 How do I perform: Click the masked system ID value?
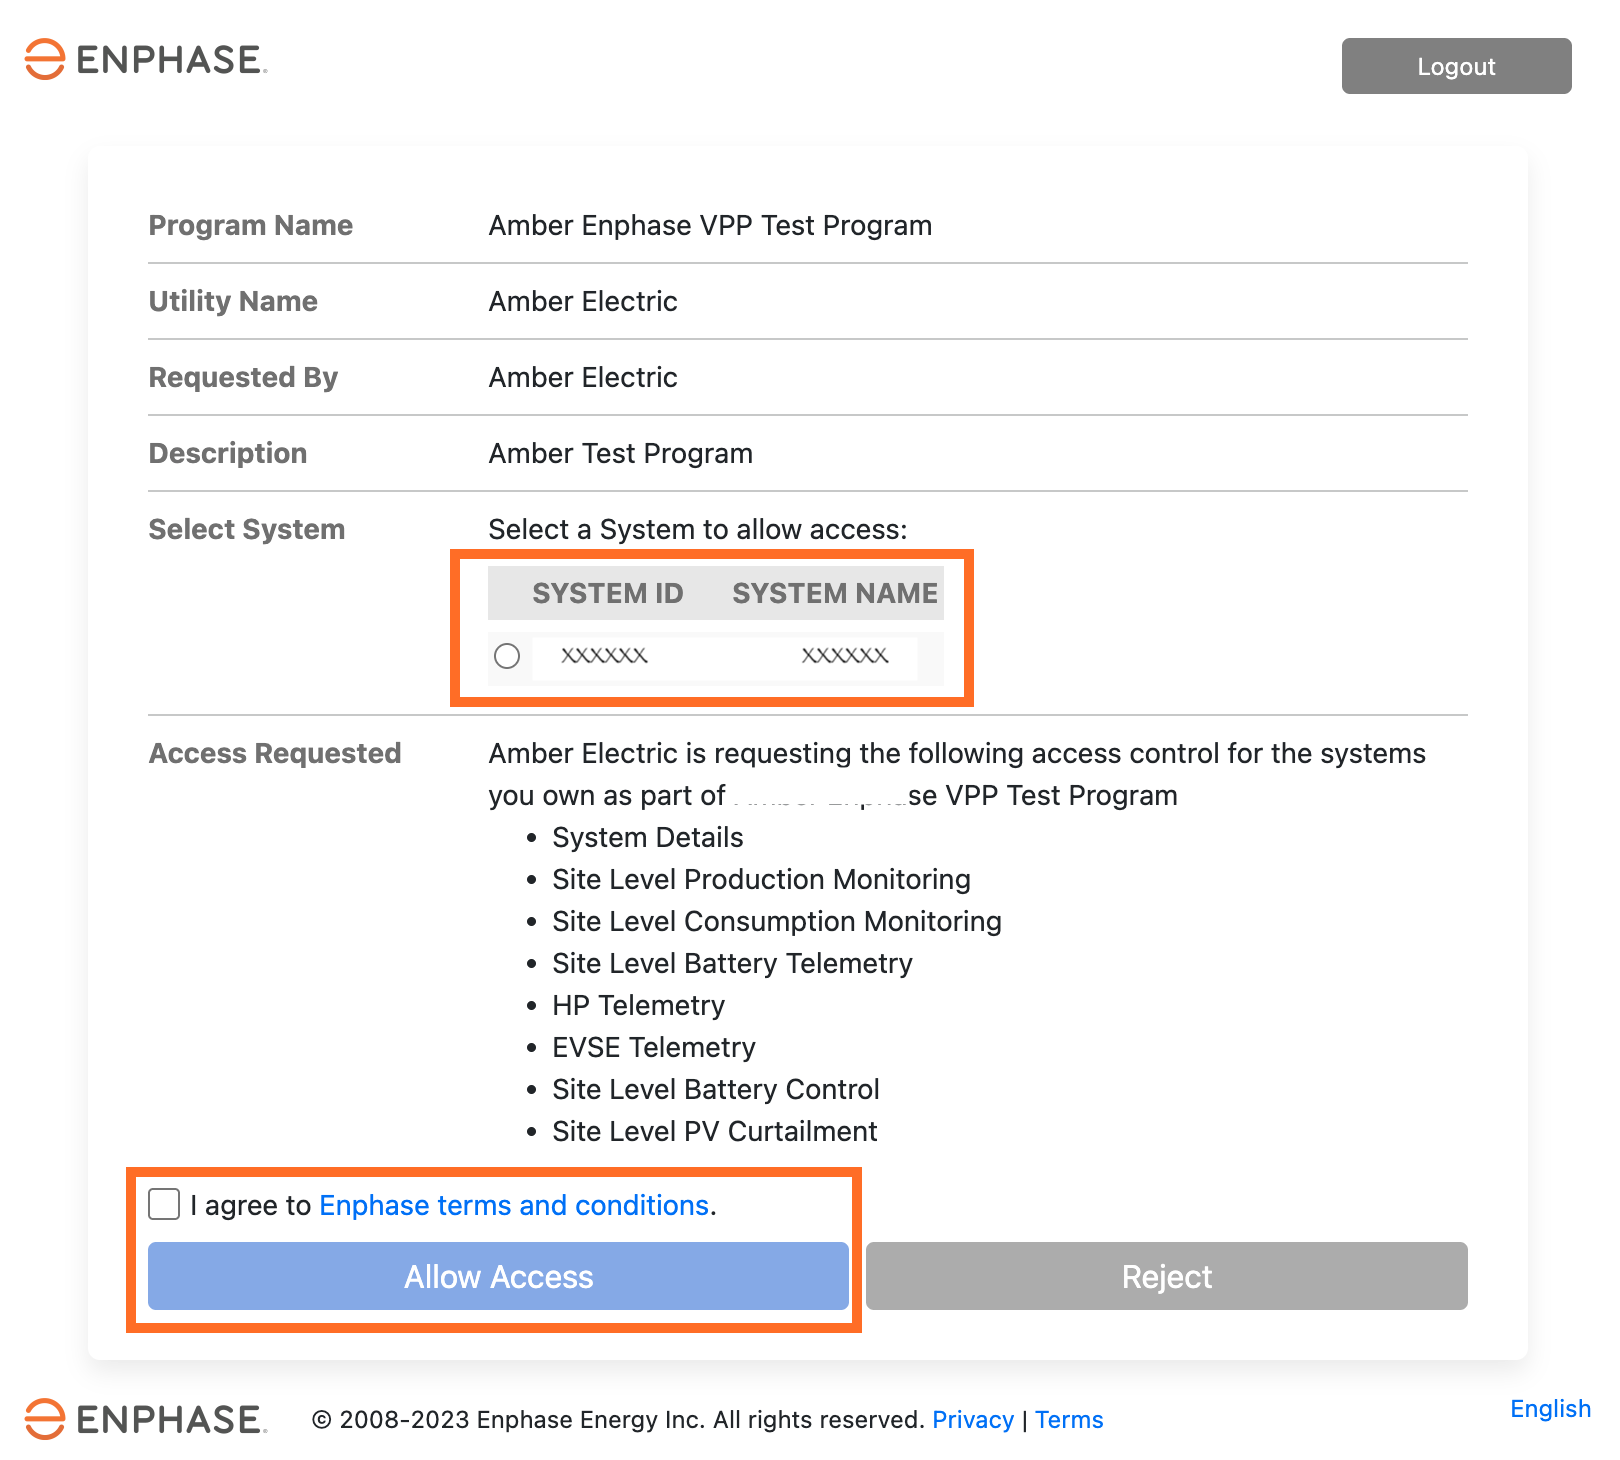[x=604, y=656]
